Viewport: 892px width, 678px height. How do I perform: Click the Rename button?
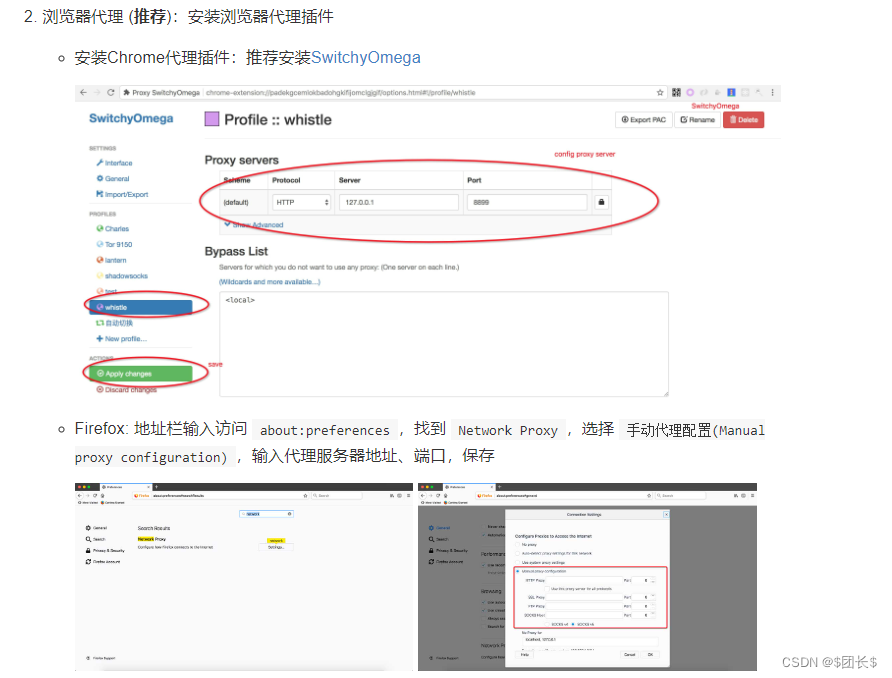697,120
